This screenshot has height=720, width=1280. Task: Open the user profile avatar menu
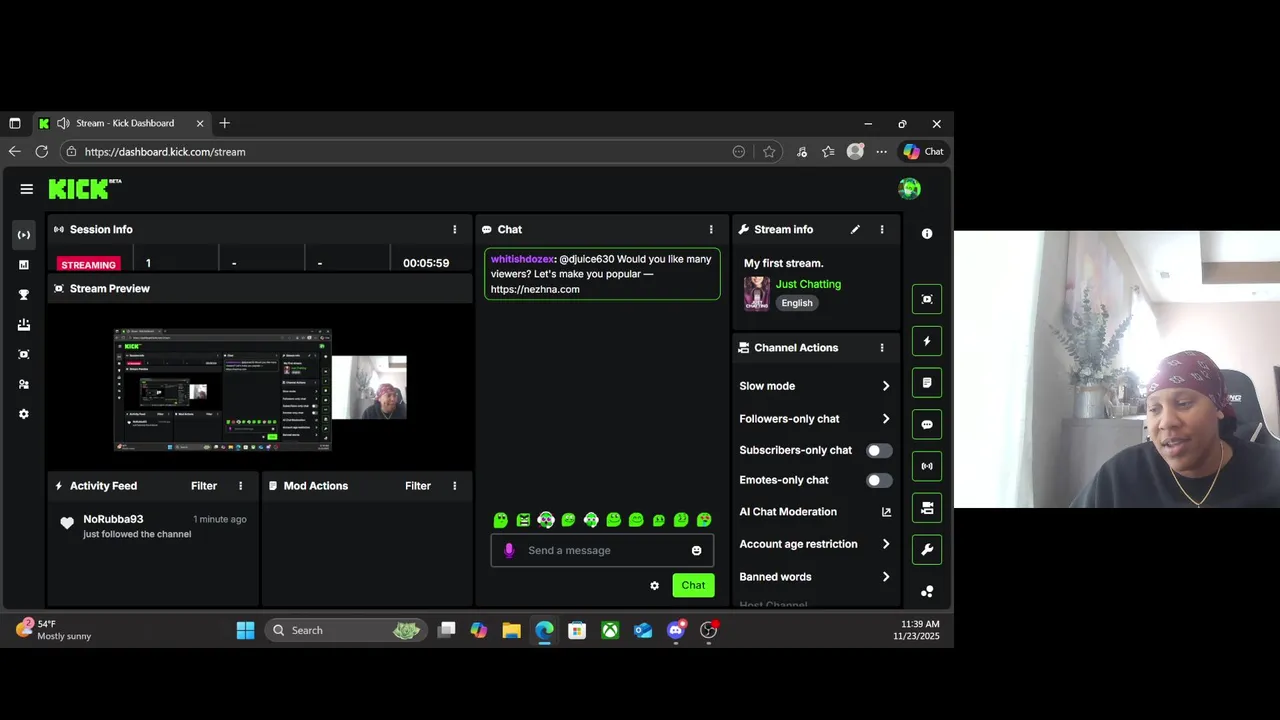click(x=909, y=188)
